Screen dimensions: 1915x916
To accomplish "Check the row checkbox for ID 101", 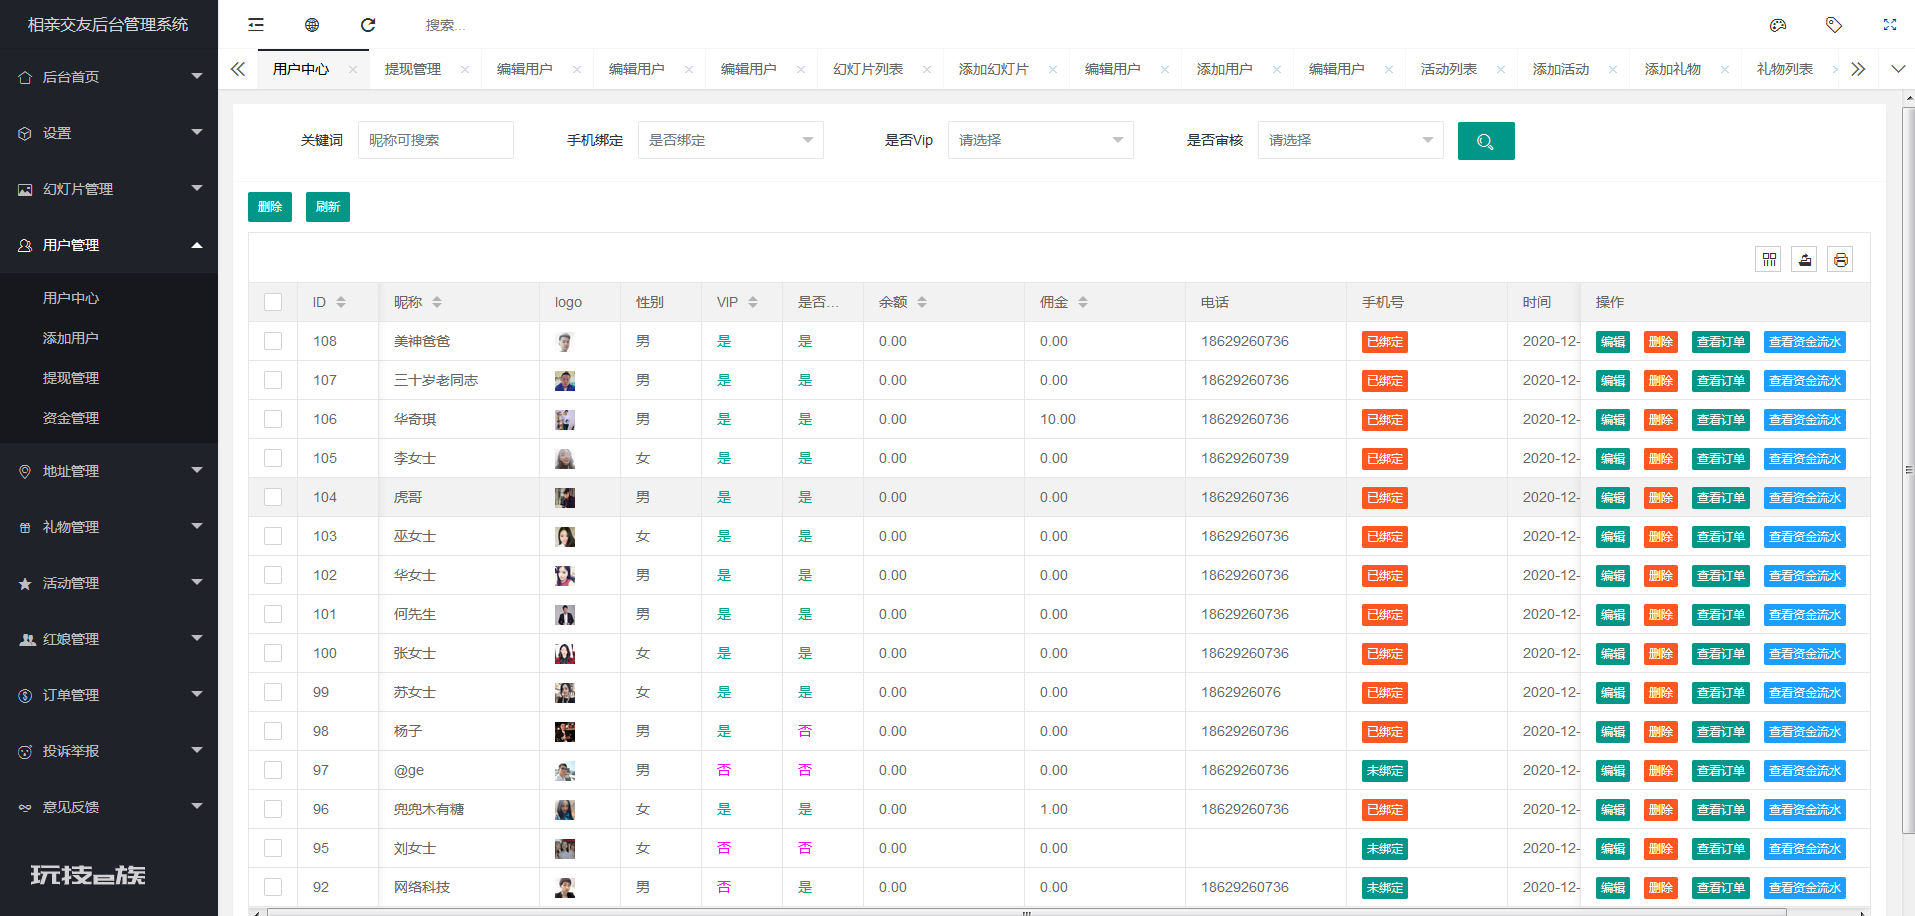I will tap(273, 614).
